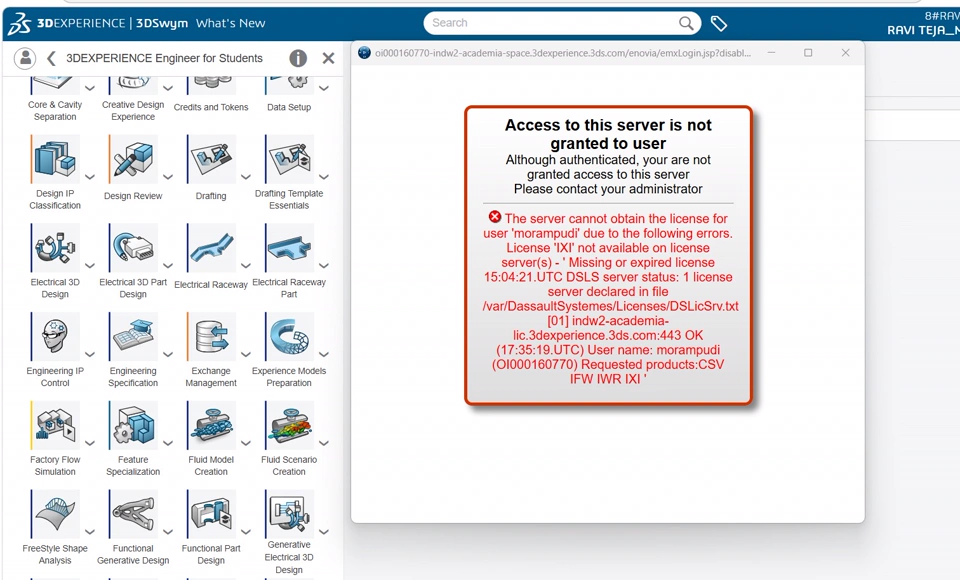Close the Engineer for Students panel
This screenshot has height=580, width=960.
pyautogui.click(x=328, y=58)
